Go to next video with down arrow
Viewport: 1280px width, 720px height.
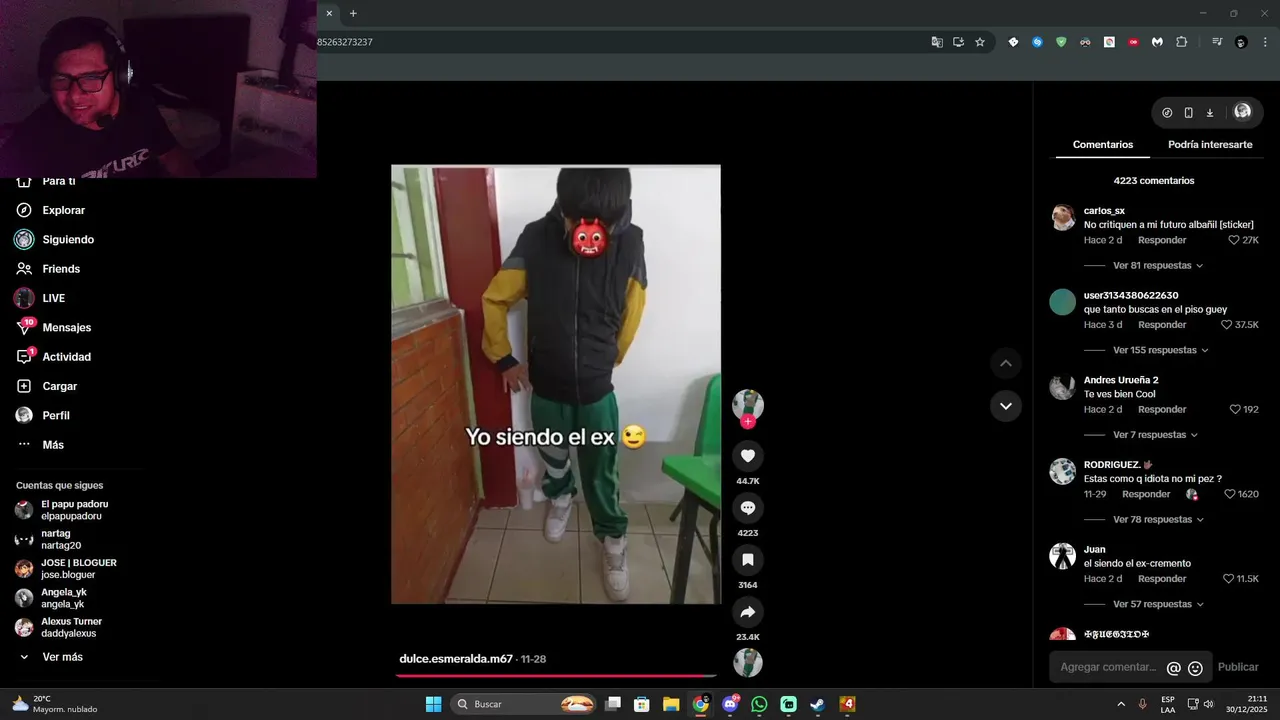coord(1006,406)
